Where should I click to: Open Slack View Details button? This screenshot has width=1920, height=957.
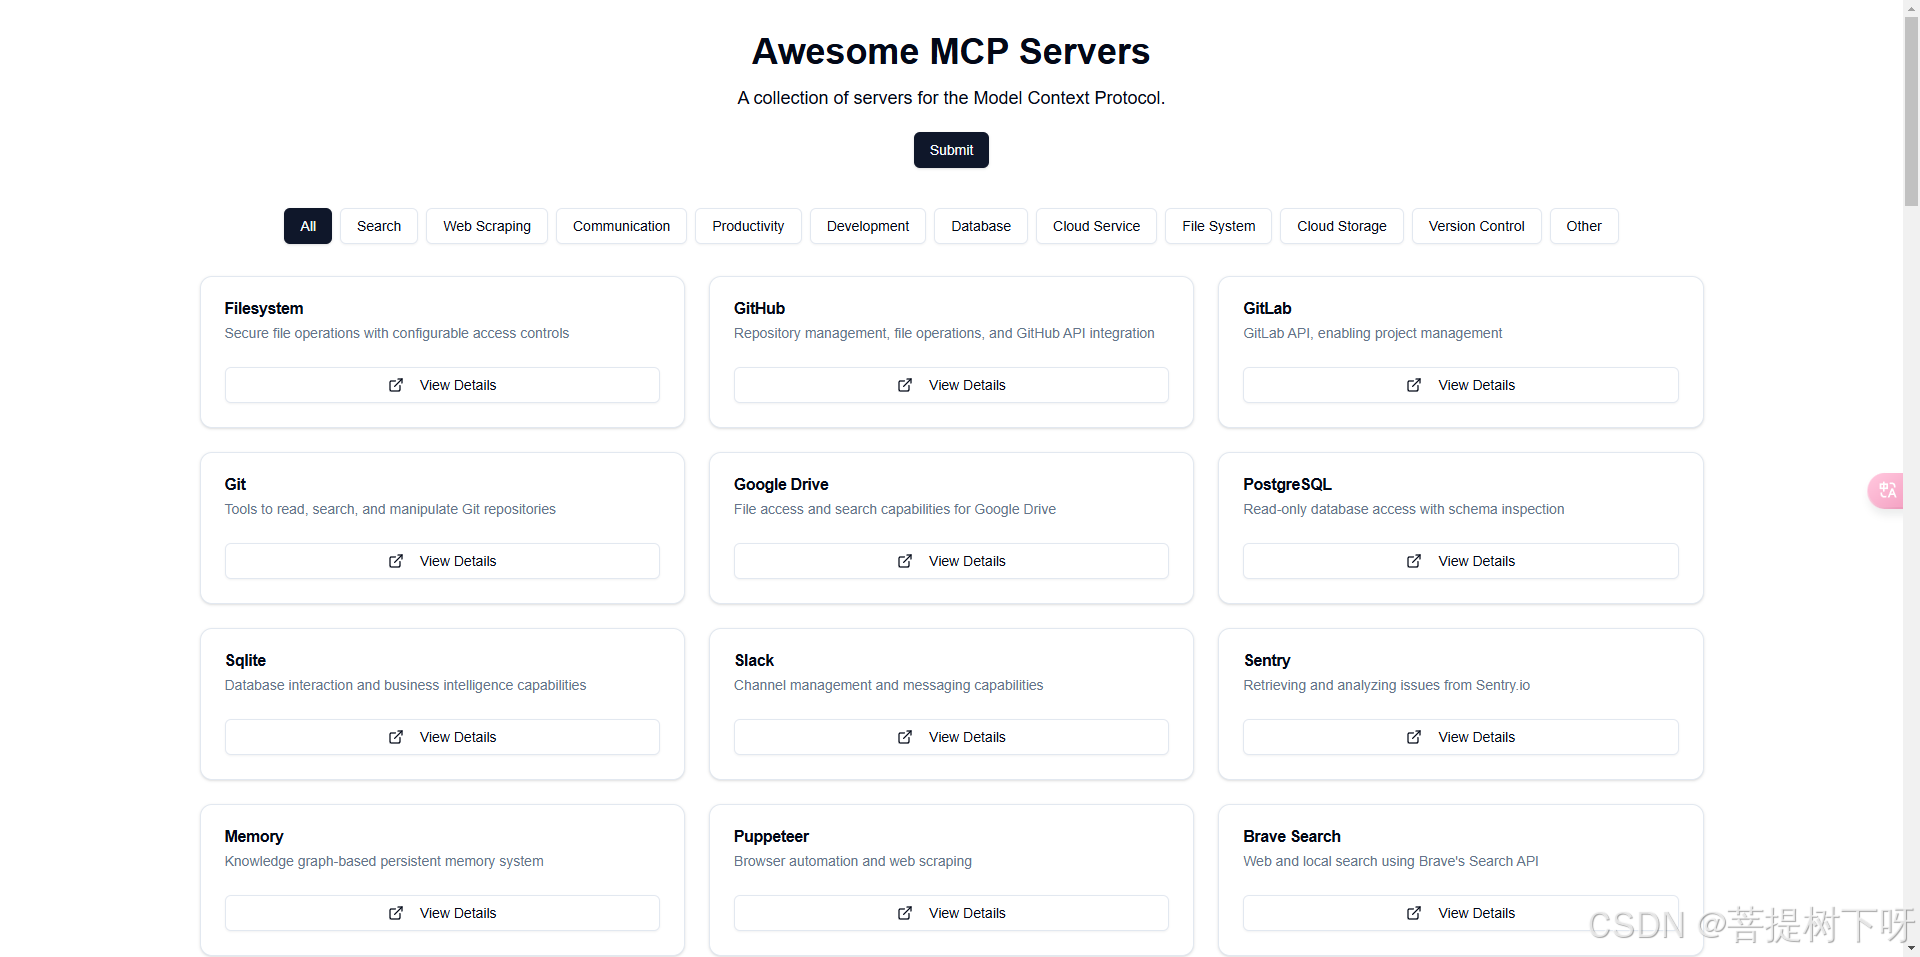(951, 737)
